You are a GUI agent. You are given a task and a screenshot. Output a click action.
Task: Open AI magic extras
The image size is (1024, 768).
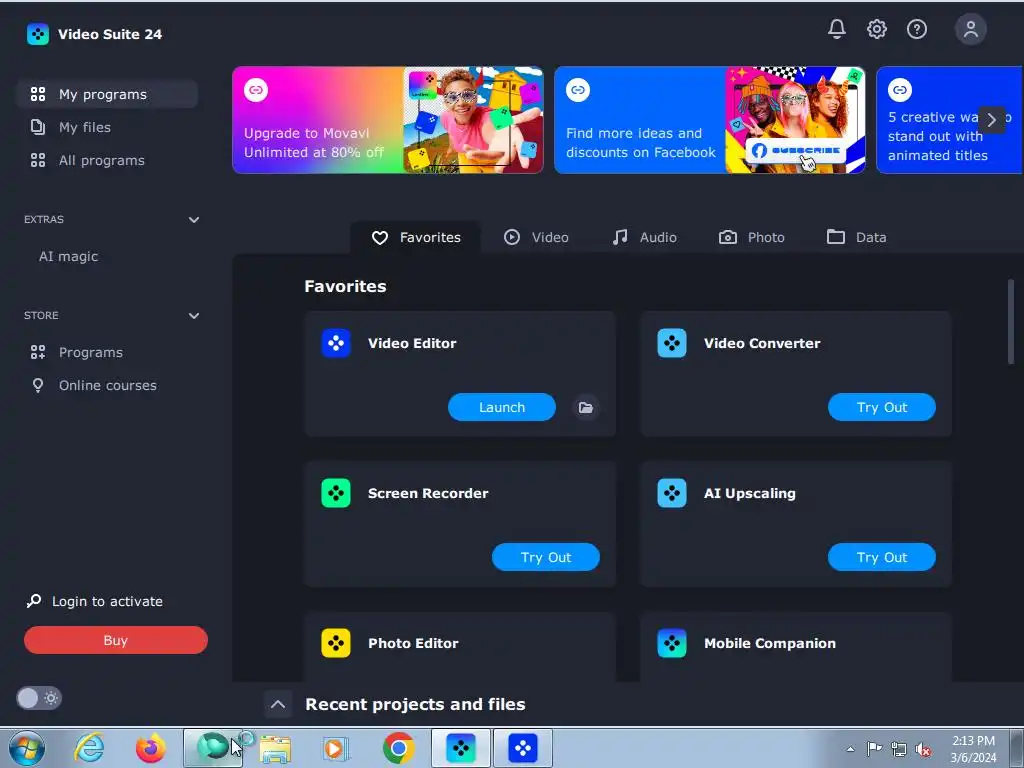pos(68,256)
